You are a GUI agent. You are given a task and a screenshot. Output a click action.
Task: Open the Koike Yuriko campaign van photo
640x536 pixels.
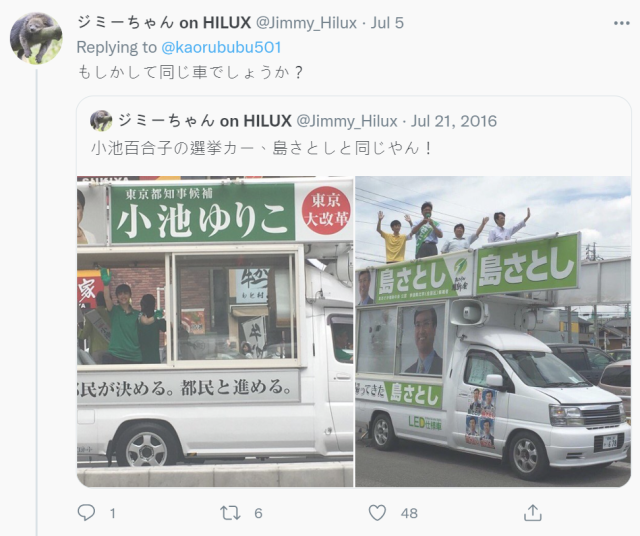click(215, 331)
